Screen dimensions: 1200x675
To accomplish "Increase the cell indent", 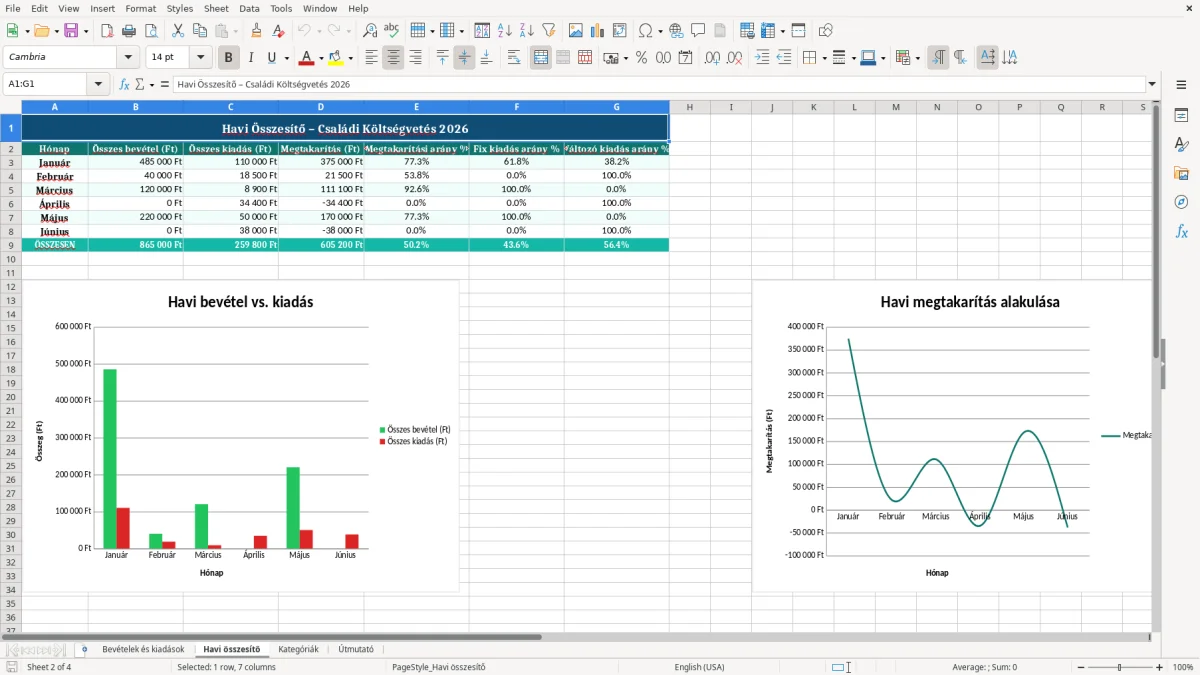I will (x=762, y=58).
